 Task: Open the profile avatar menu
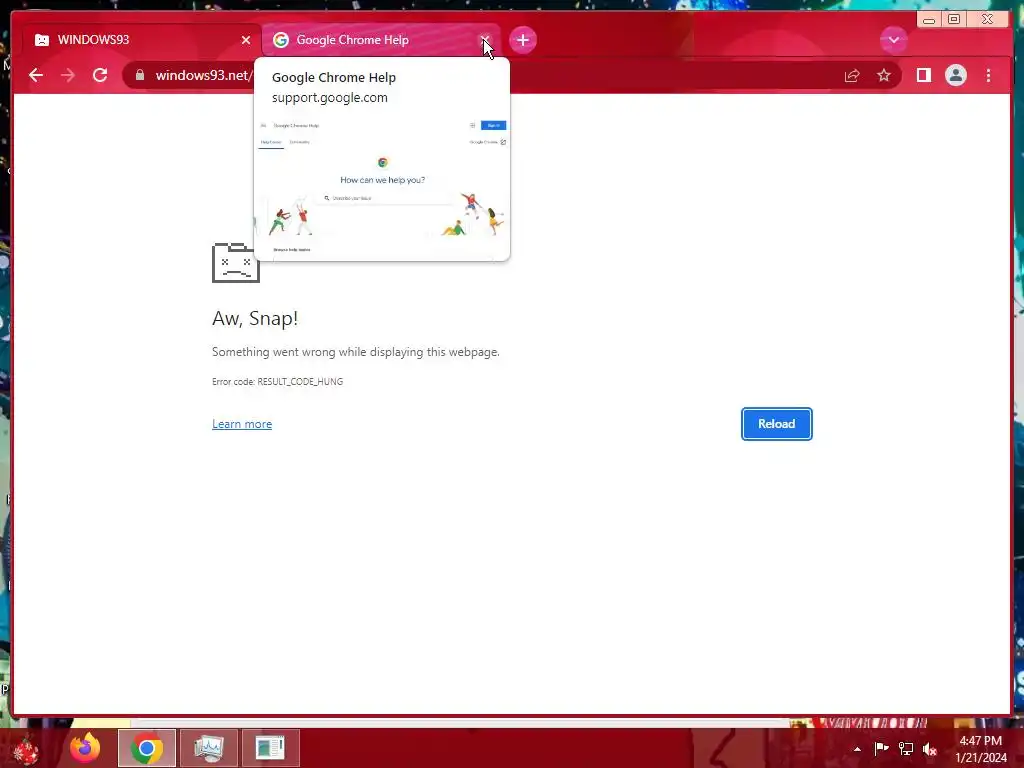(955, 76)
